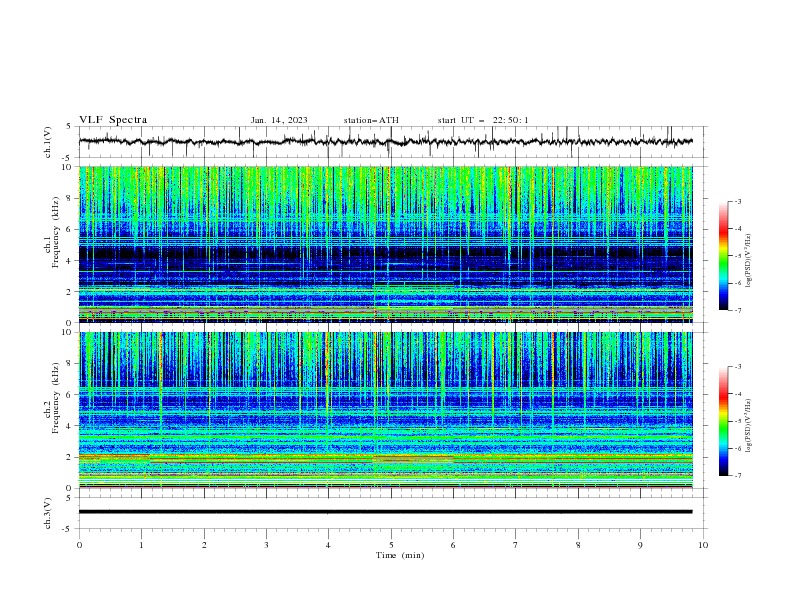The image size is (792, 612).
Task: Click the "VLF Spectra" plot title
Action: (113, 120)
